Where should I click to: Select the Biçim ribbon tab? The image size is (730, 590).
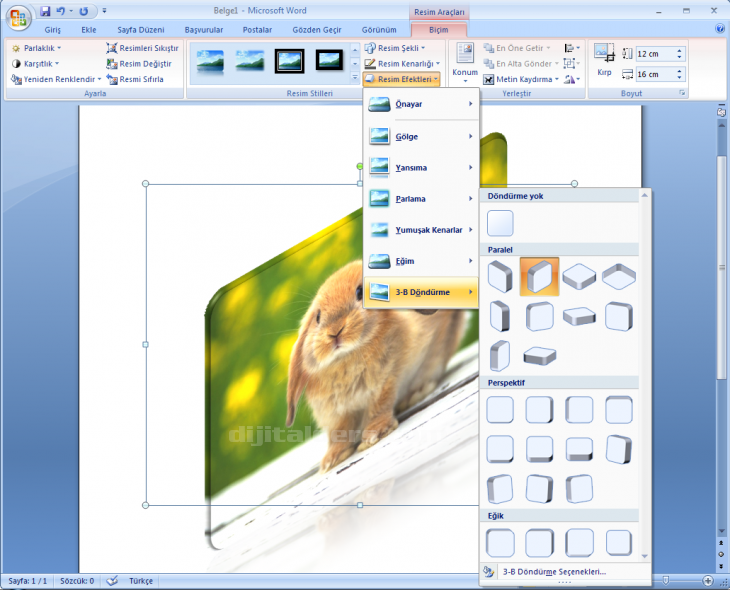(x=439, y=30)
